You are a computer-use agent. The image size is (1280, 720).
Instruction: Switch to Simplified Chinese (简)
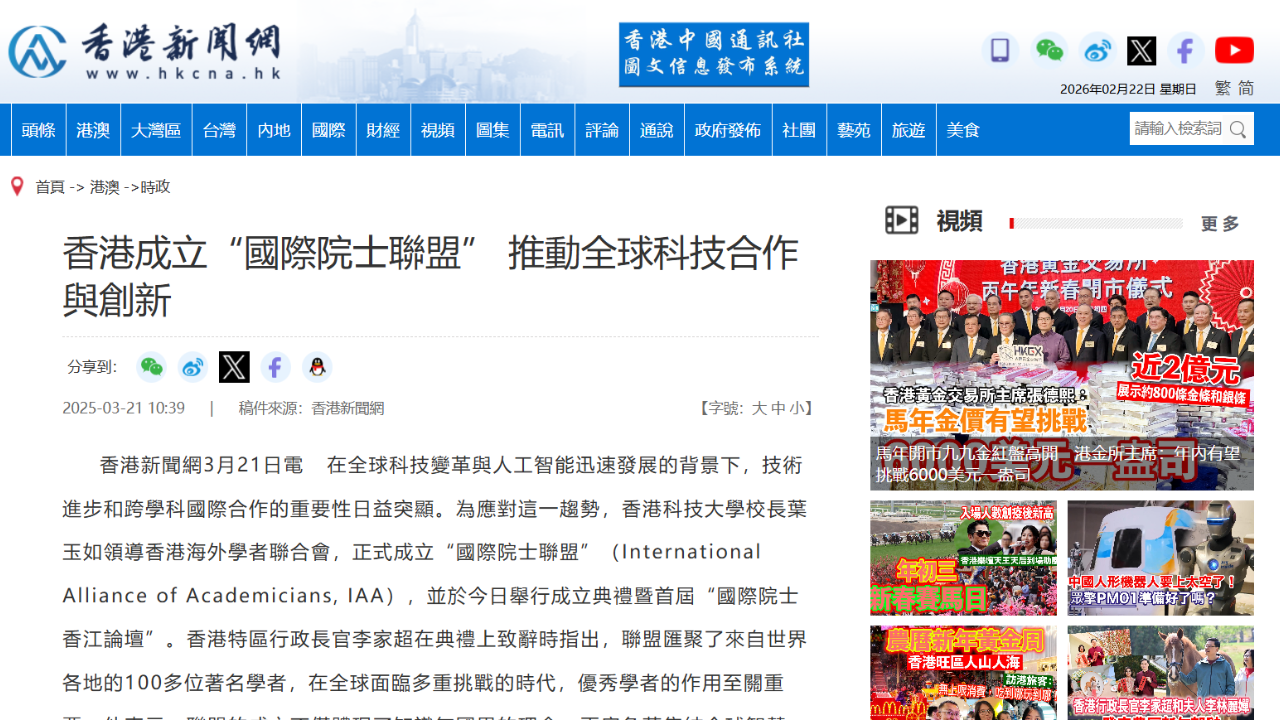click(1246, 88)
